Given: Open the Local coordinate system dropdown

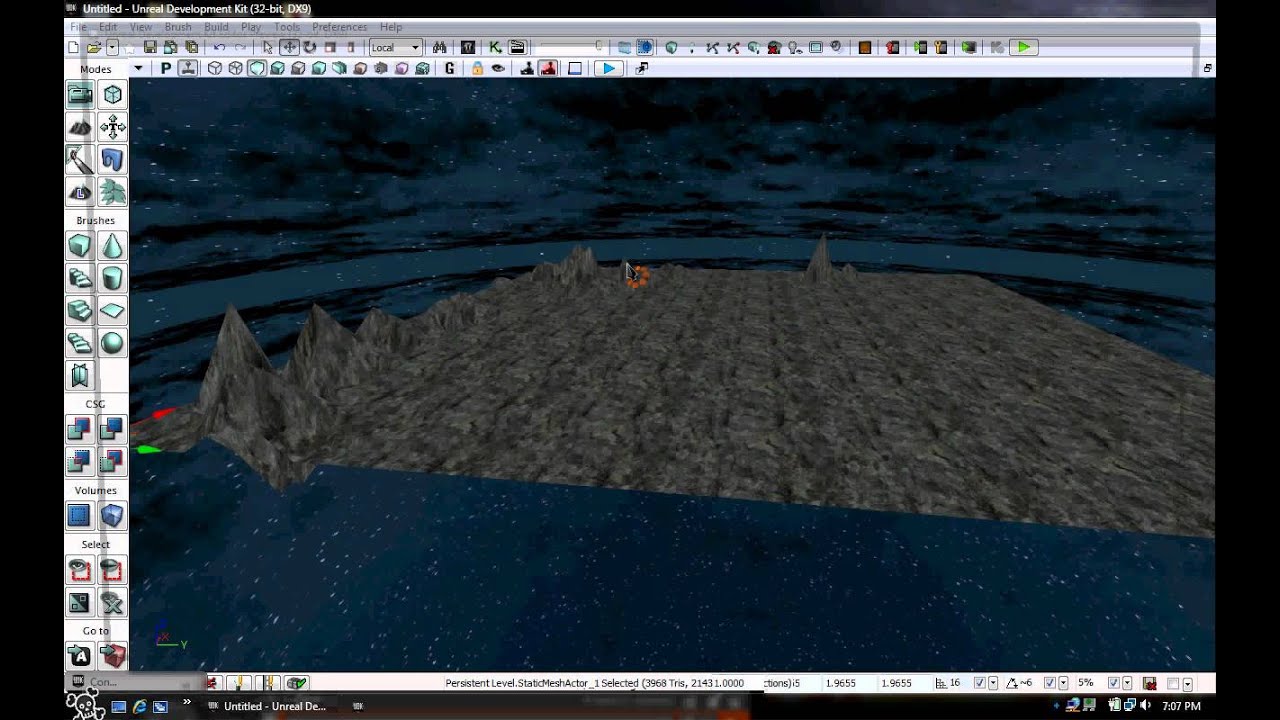Looking at the screenshot, I should [x=396, y=47].
